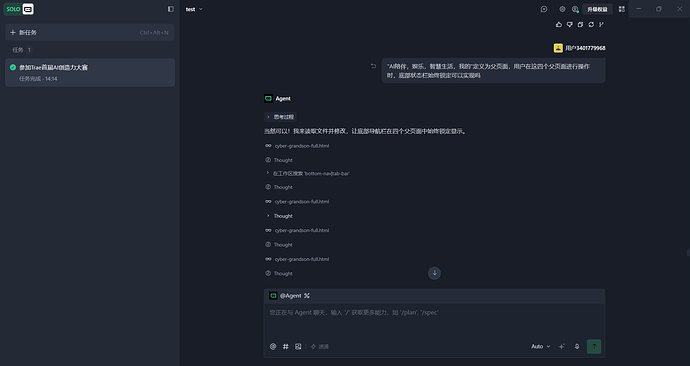Revert using undo arrow beside user message
This screenshot has height=366, width=690.
[x=373, y=66]
